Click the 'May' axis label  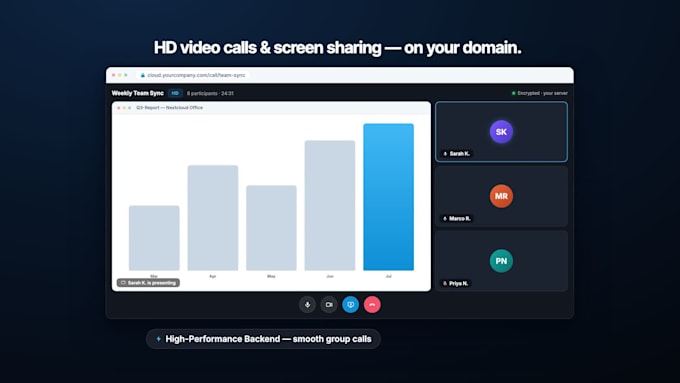pos(271,276)
